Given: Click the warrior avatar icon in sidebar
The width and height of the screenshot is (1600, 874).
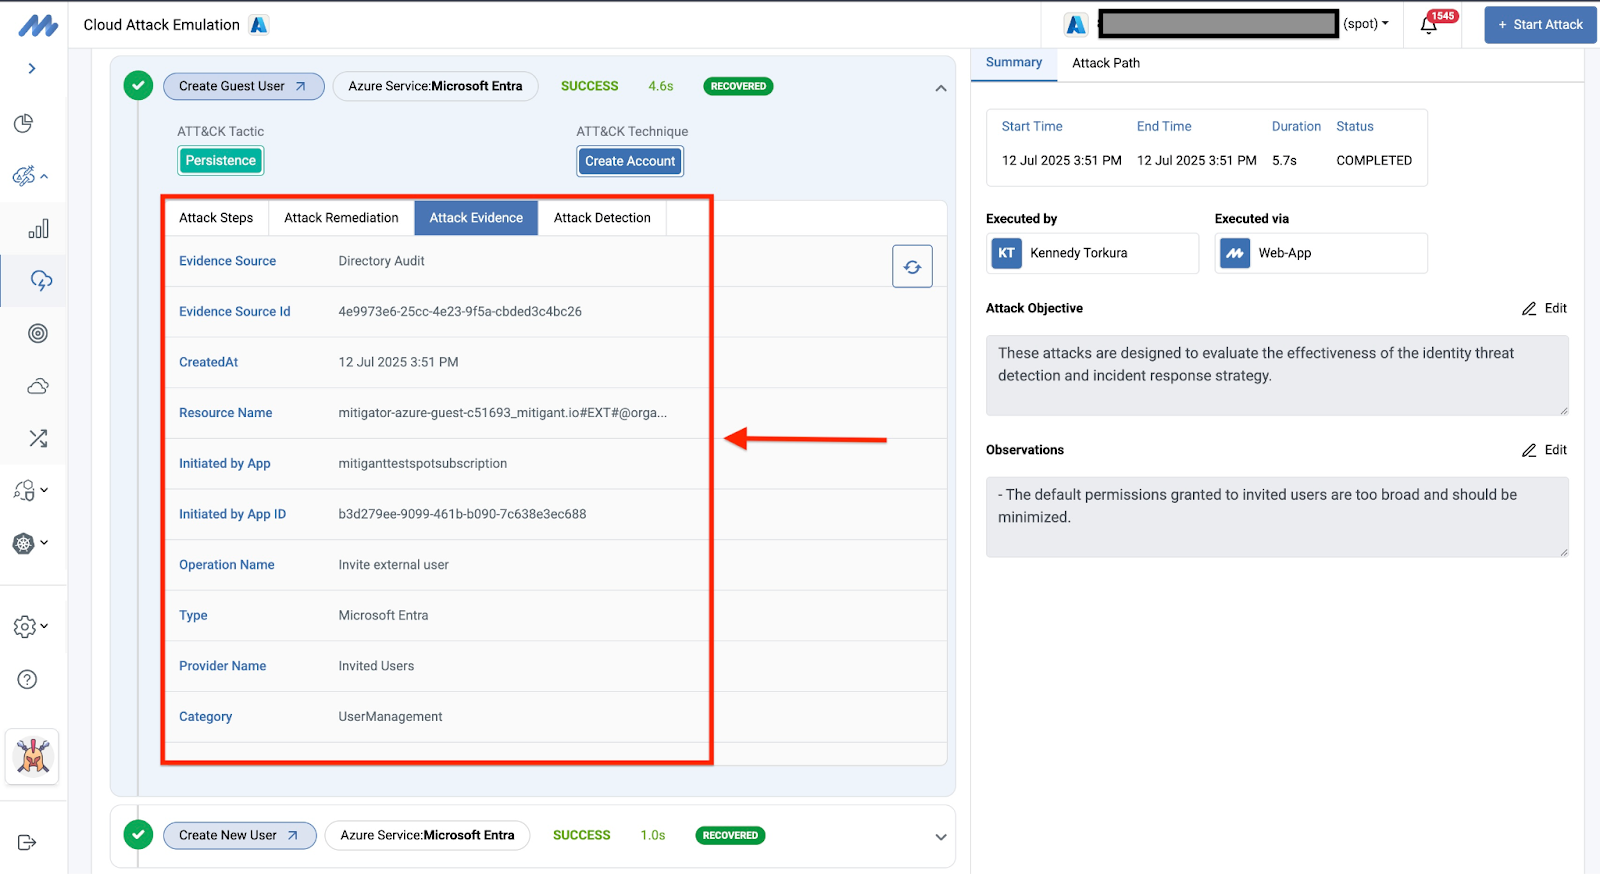Looking at the screenshot, I should click(x=33, y=757).
